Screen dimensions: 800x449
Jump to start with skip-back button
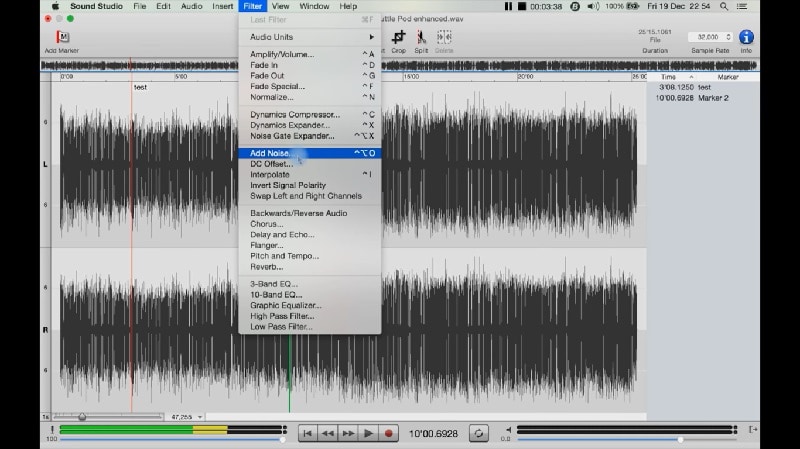pos(308,433)
